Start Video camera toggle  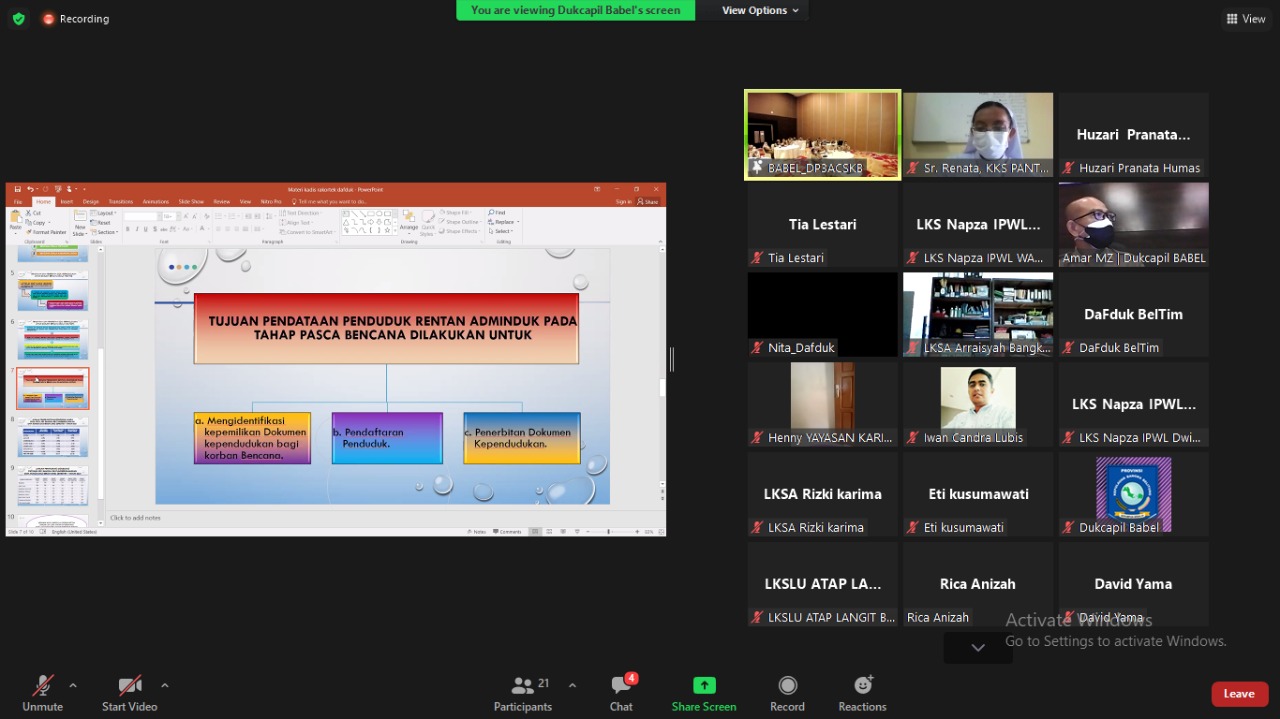click(129, 693)
